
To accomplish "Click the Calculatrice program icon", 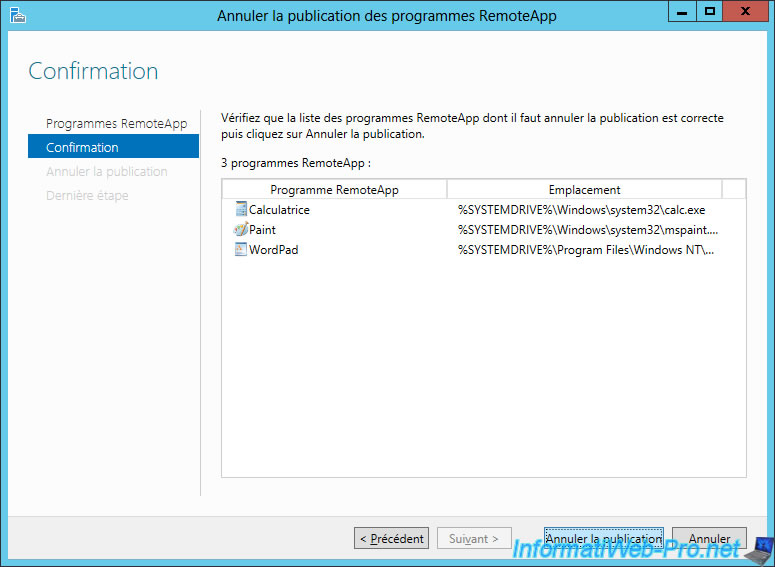I will (241, 209).
